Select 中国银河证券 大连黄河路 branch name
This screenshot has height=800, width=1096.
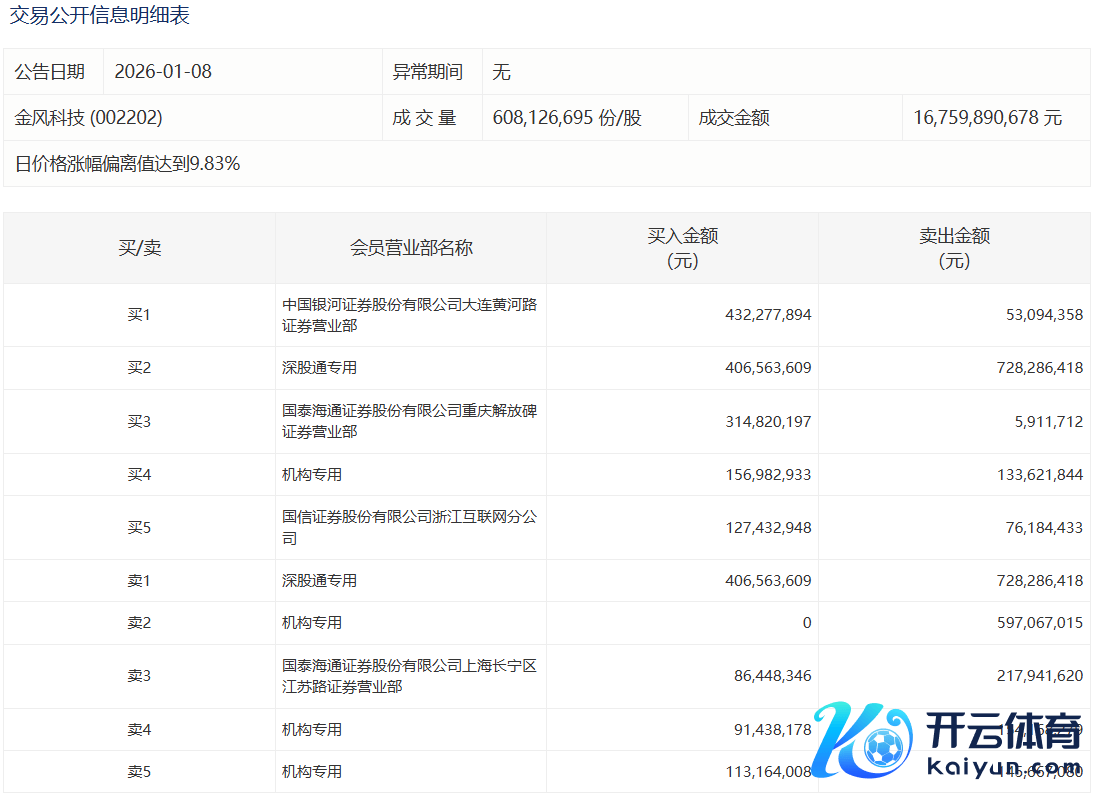tap(409, 315)
